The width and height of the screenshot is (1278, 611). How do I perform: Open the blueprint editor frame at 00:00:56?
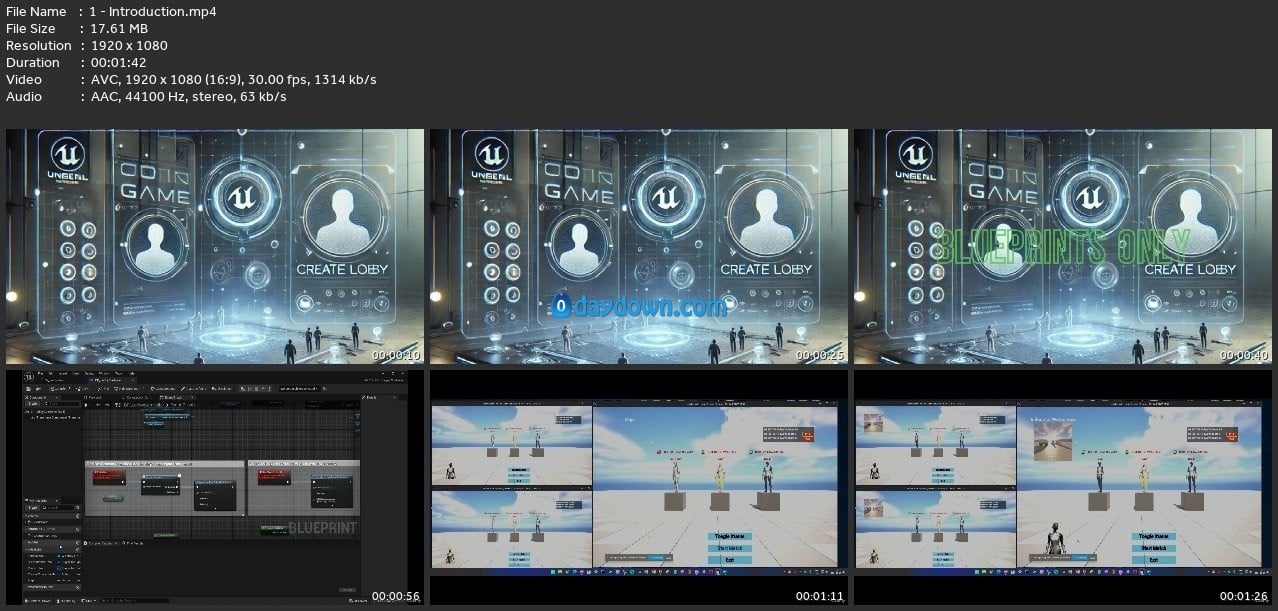pyautogui.click(x=214, y=487)
